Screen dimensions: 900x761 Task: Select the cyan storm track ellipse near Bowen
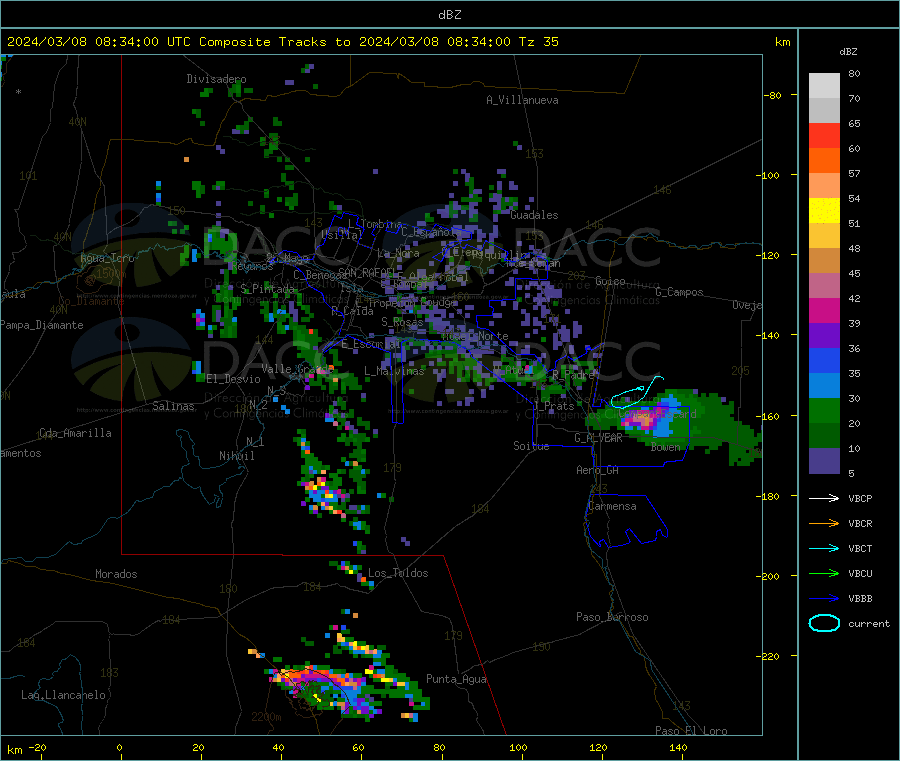coord(630,397)
